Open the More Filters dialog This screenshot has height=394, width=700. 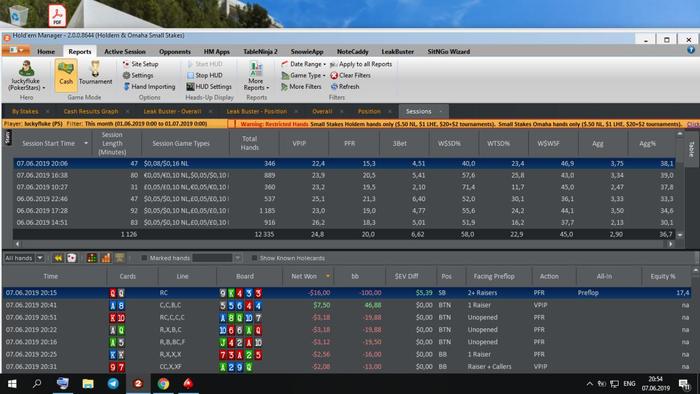click(301, 87)
